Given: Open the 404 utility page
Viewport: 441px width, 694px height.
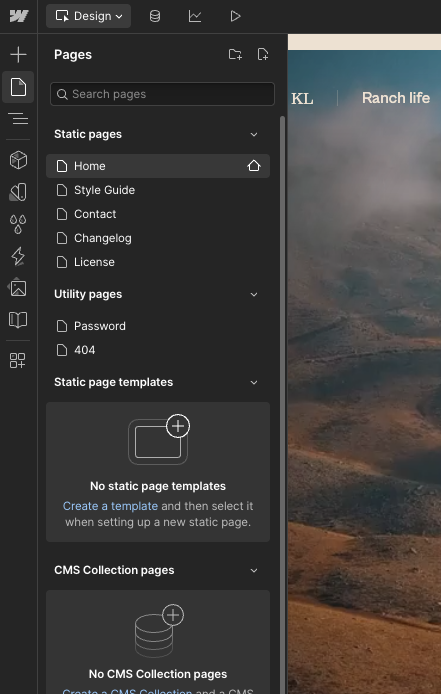Looking at the screenshot, I should [x=158, y=350].
